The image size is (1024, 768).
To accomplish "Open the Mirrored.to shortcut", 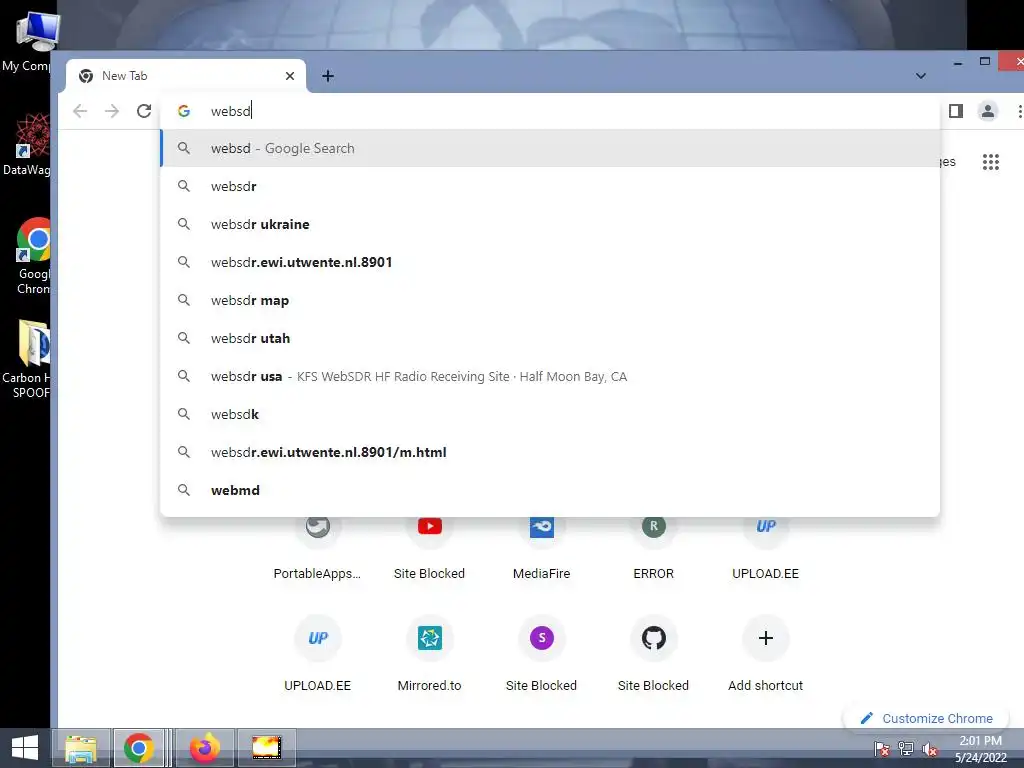I will tap(430, 653).
